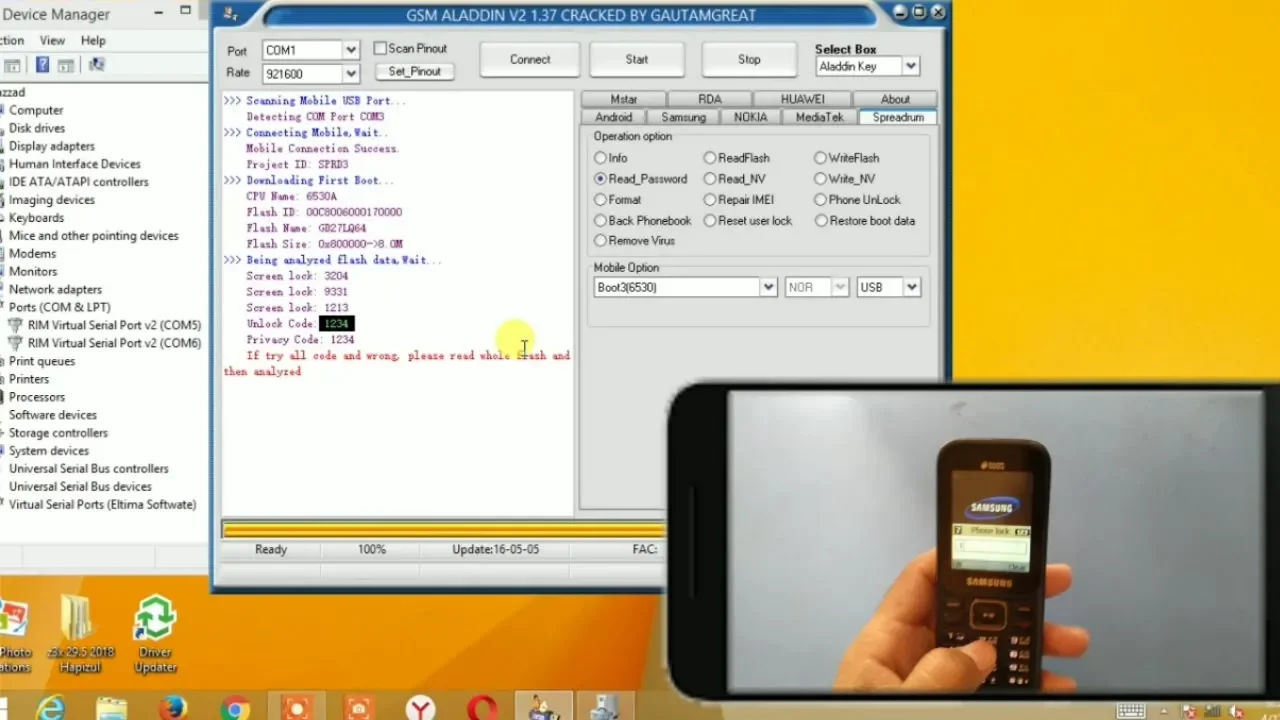Click the COM5 serial port device icon
The image size is (1280, 720).
[x=15, y=325]
